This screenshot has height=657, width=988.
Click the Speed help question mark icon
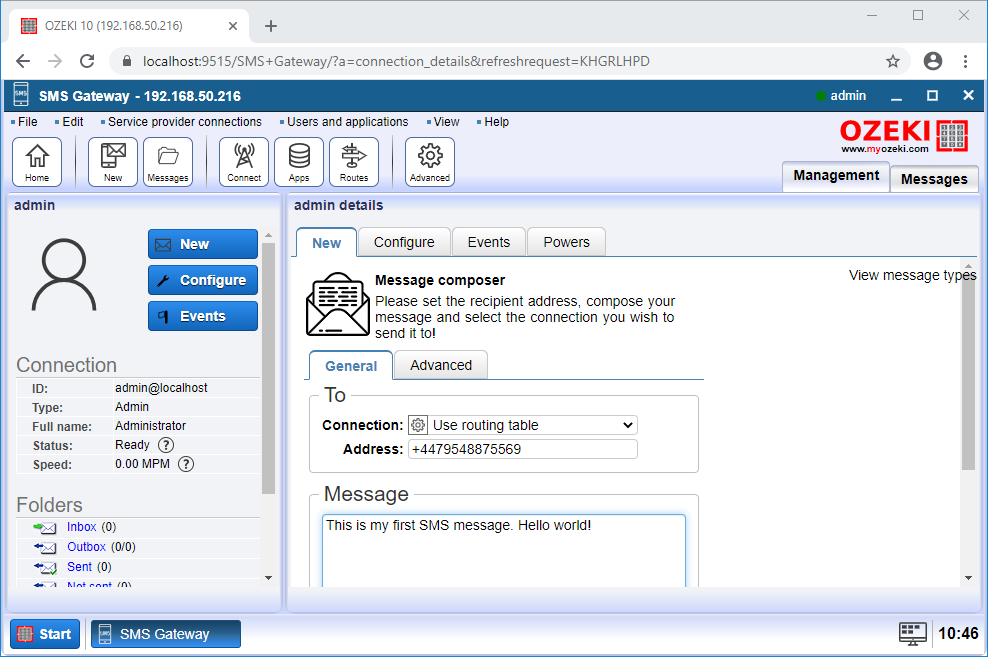click(x=186, y=464)
